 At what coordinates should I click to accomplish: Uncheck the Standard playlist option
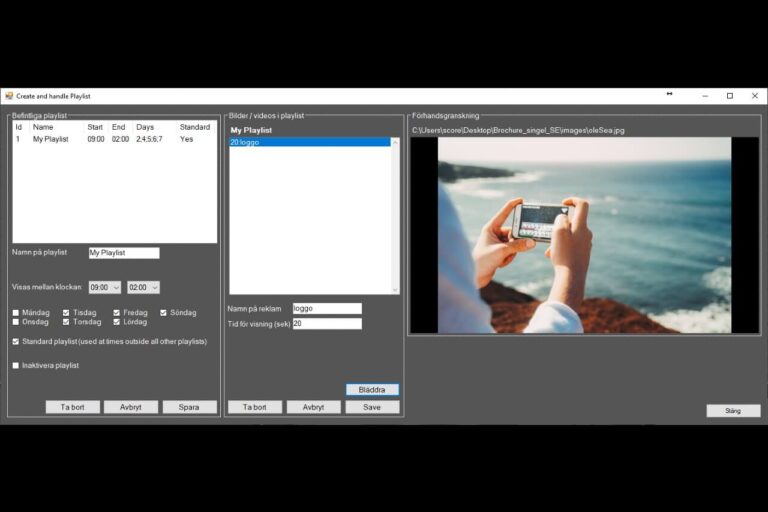(16, 342)
